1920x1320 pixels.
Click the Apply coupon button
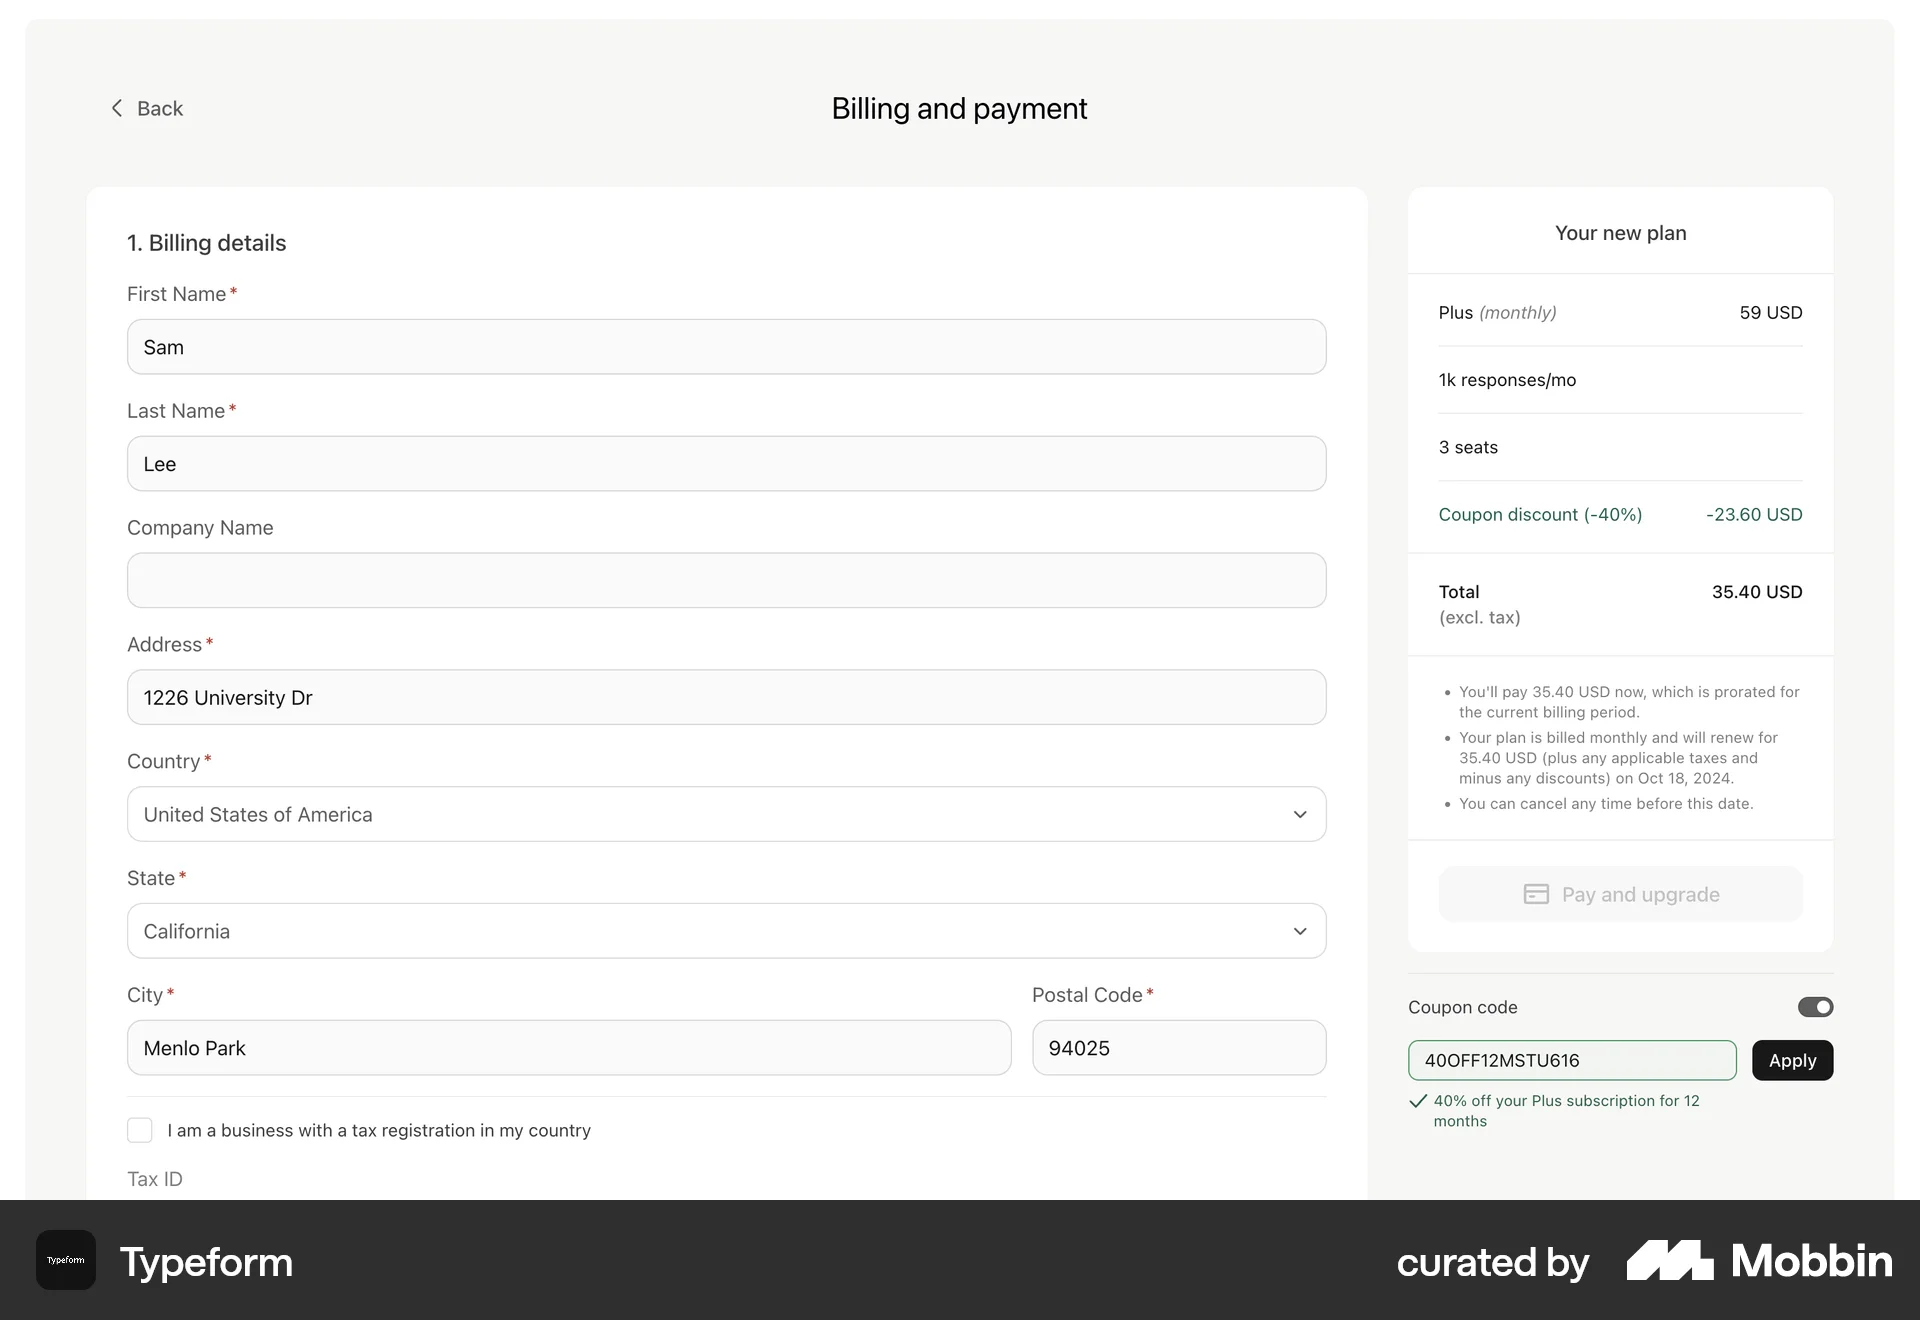tap(1792, 1060)
